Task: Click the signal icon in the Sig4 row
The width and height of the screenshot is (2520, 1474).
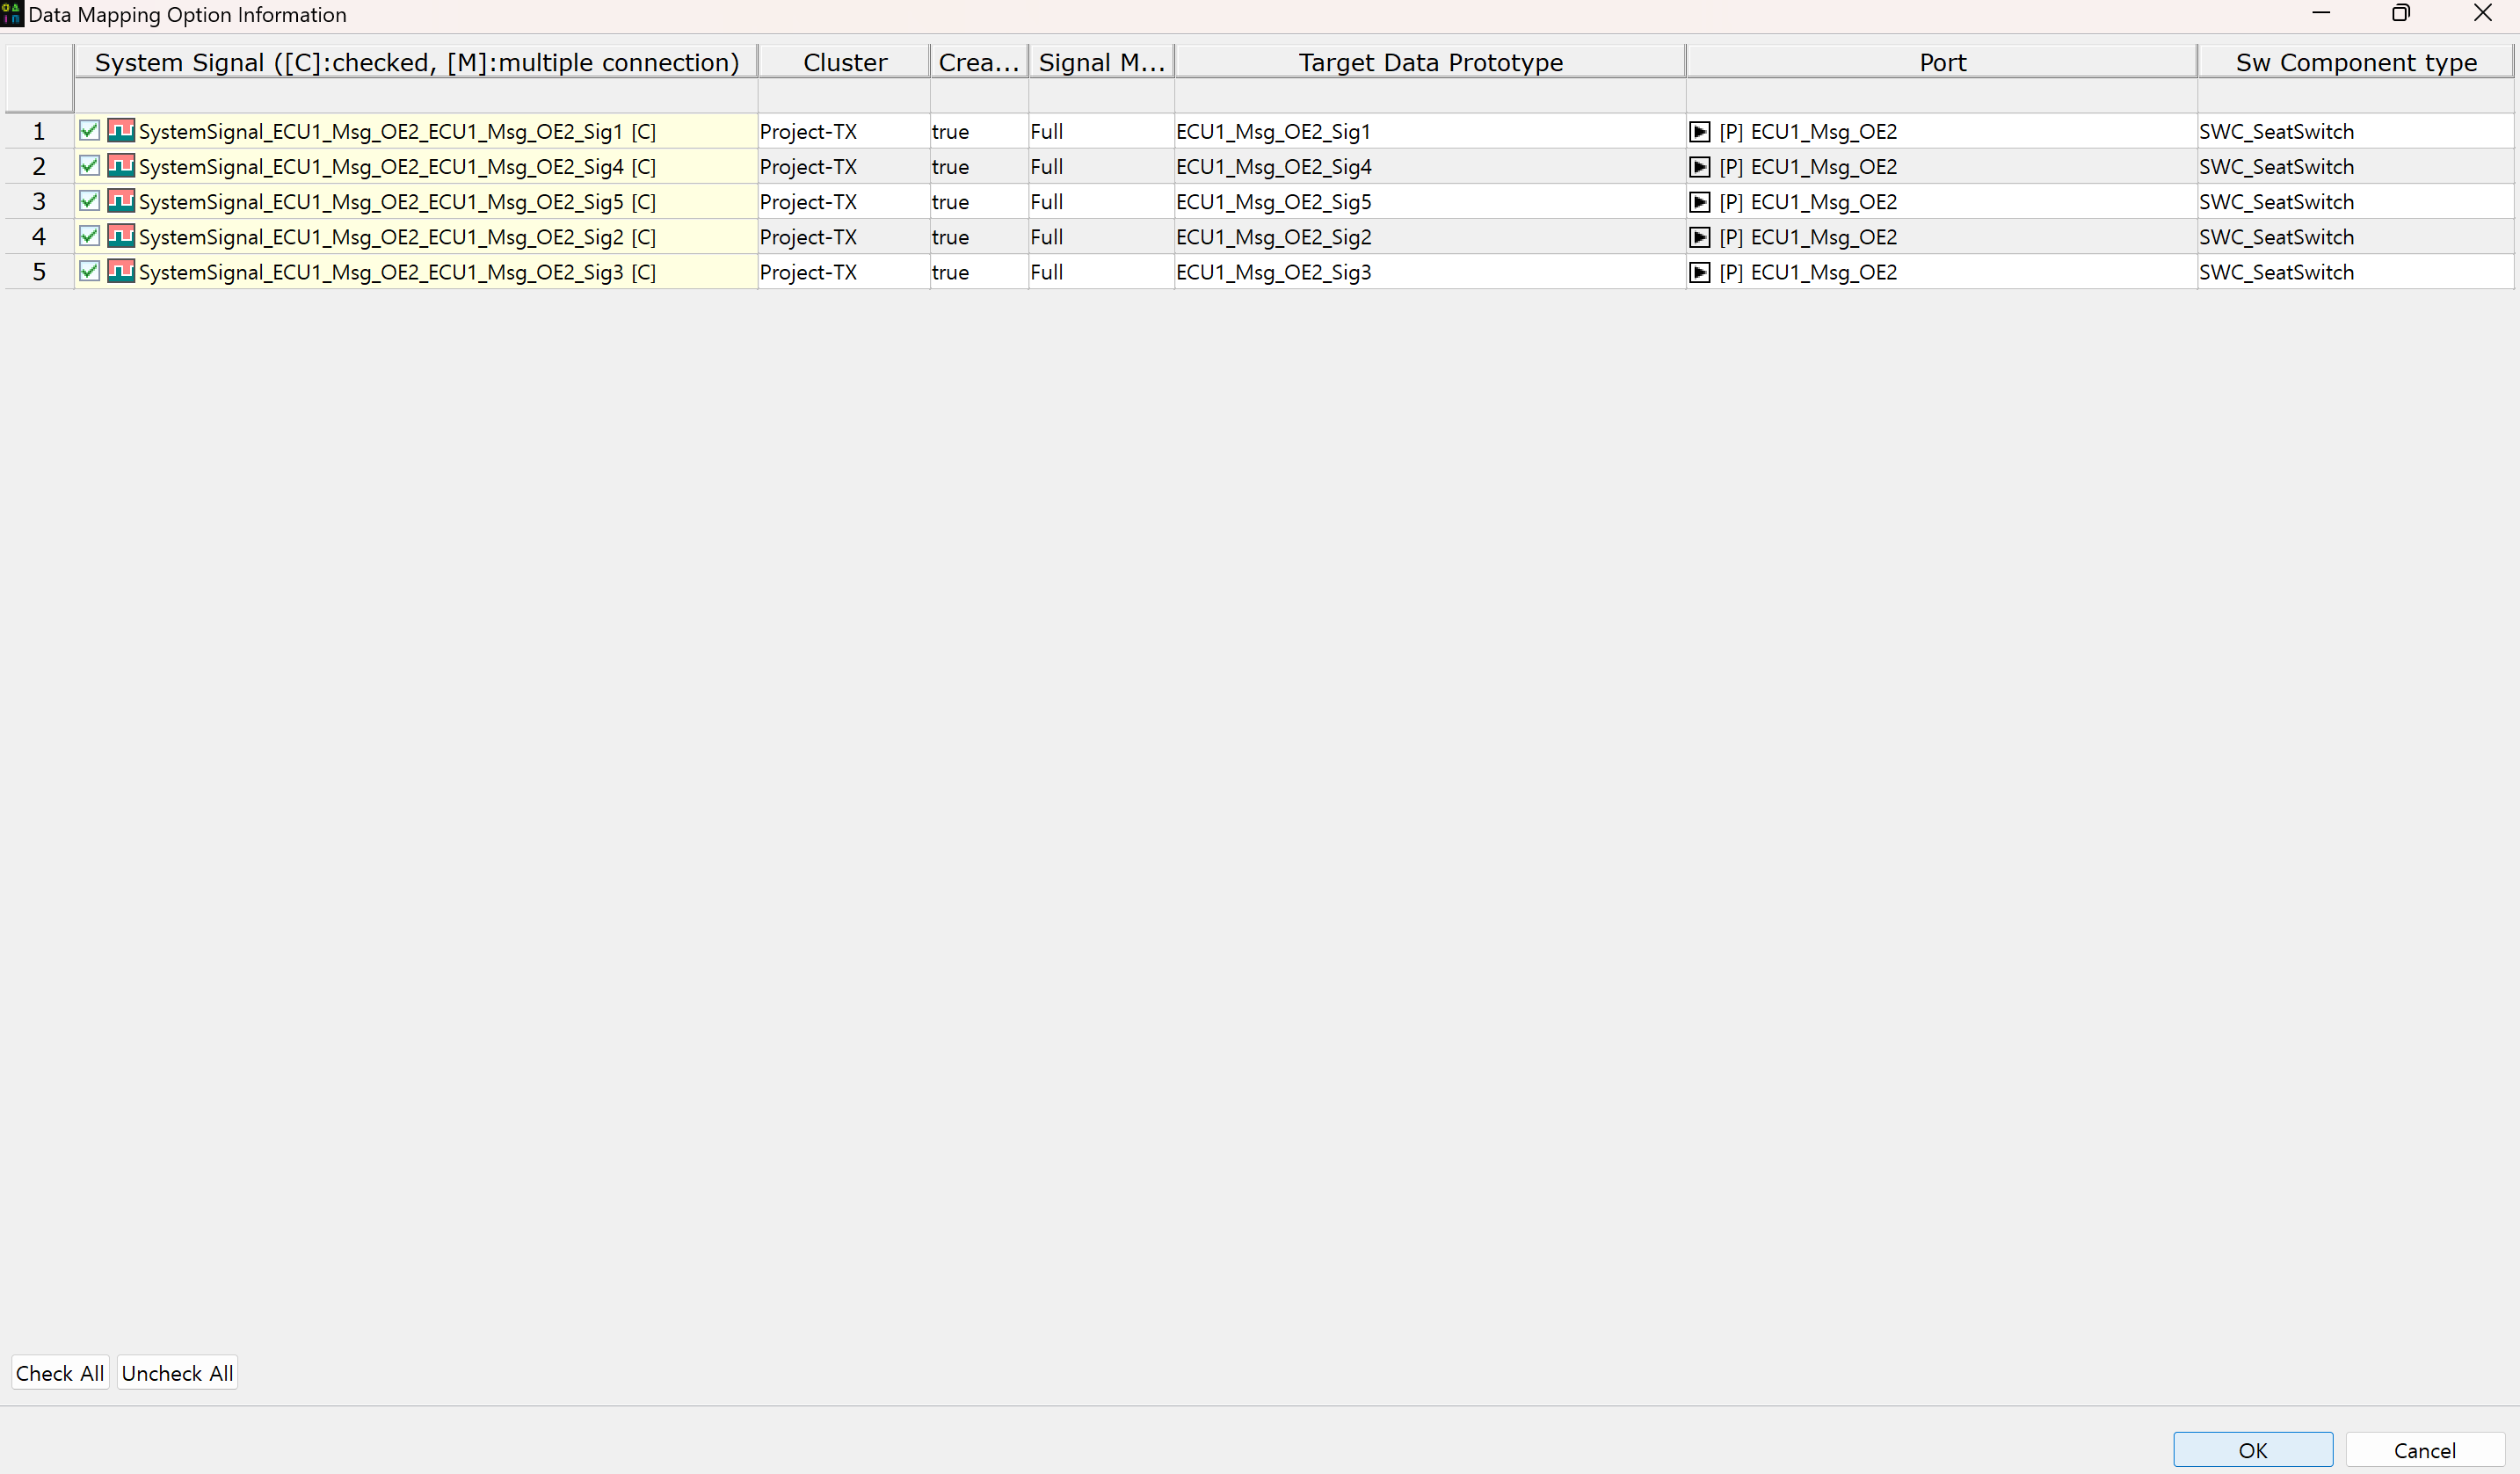Action: tap(121, 165)
